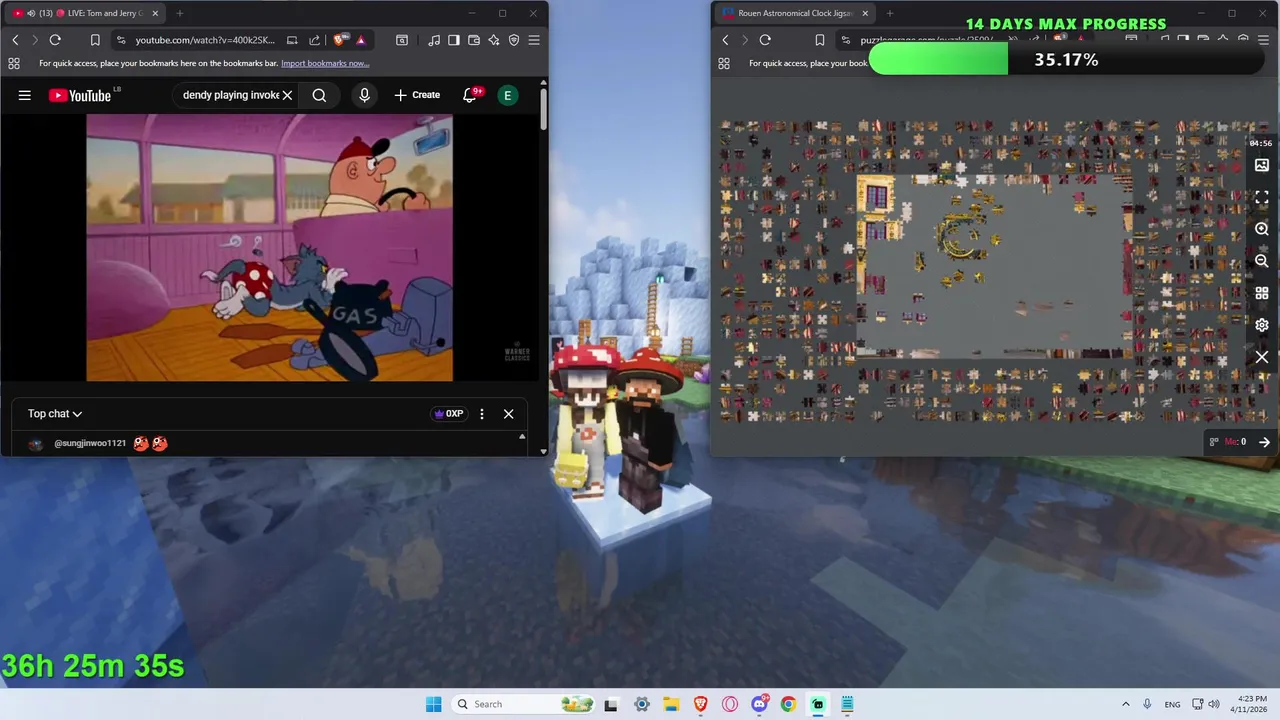Open the taskbar clock showing 4:23 PM

tap(1251, 704)
